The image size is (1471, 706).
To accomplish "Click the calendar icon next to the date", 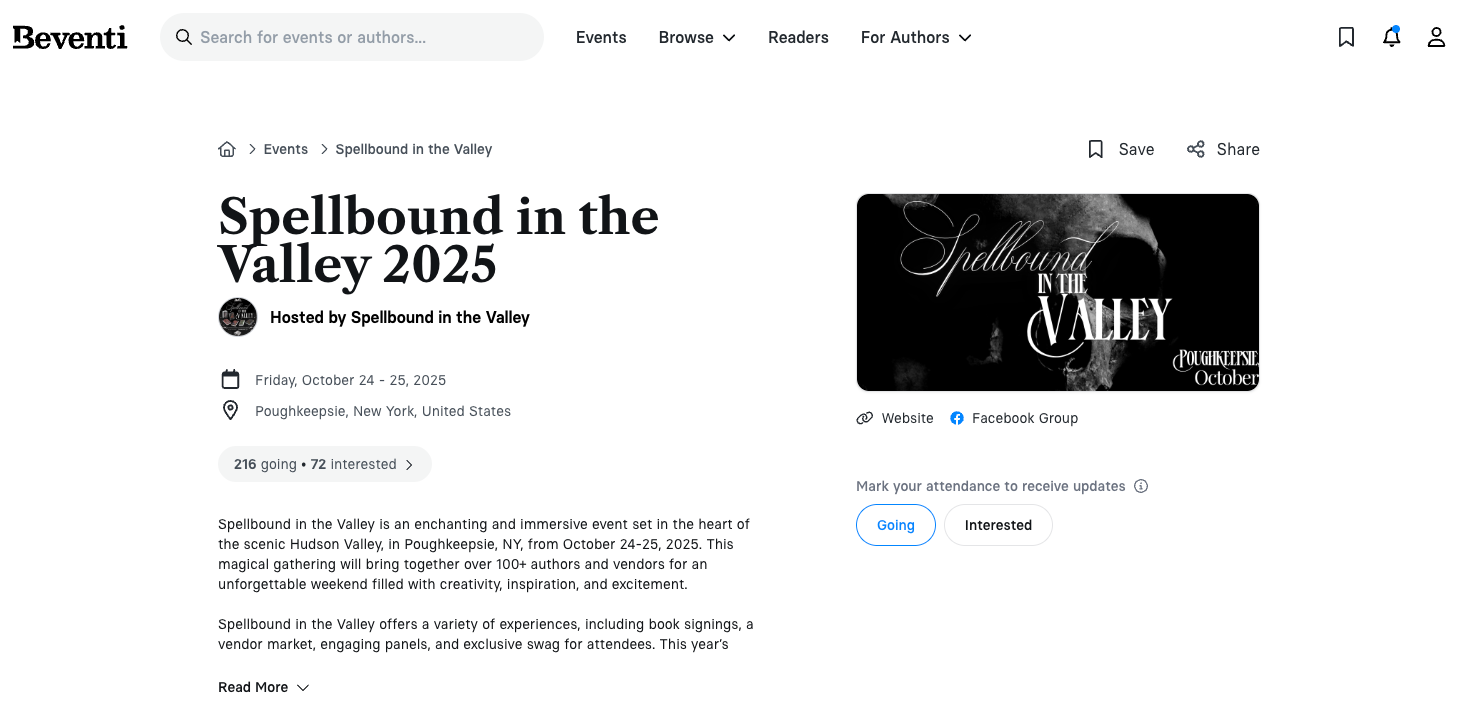I will (x=231, y=379).
